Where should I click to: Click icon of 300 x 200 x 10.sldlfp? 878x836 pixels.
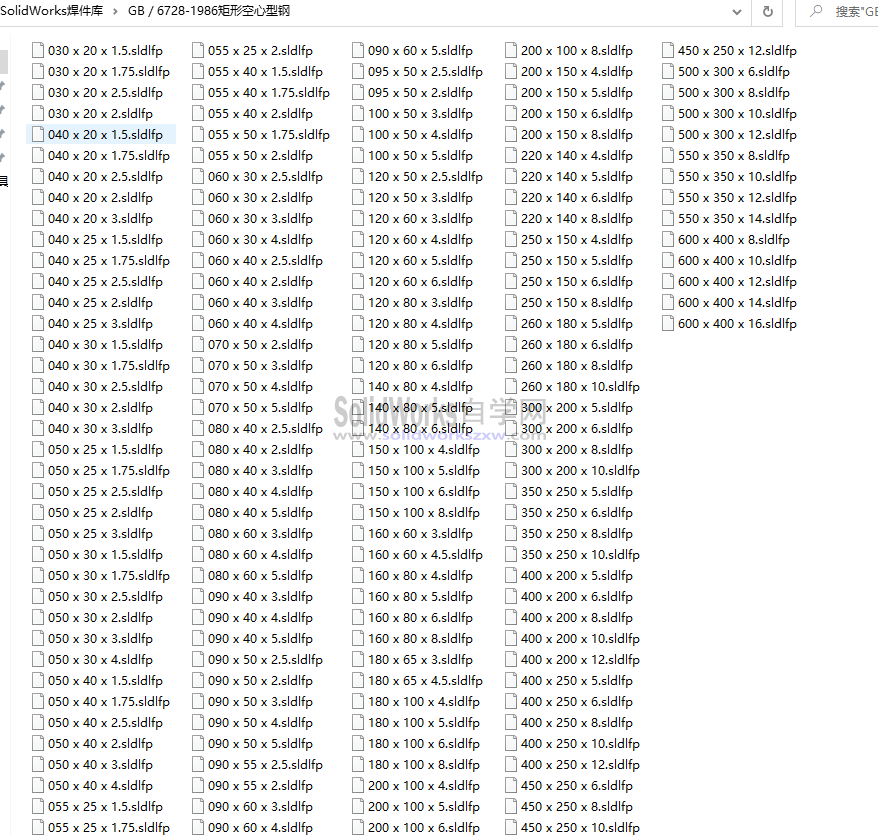511,470
